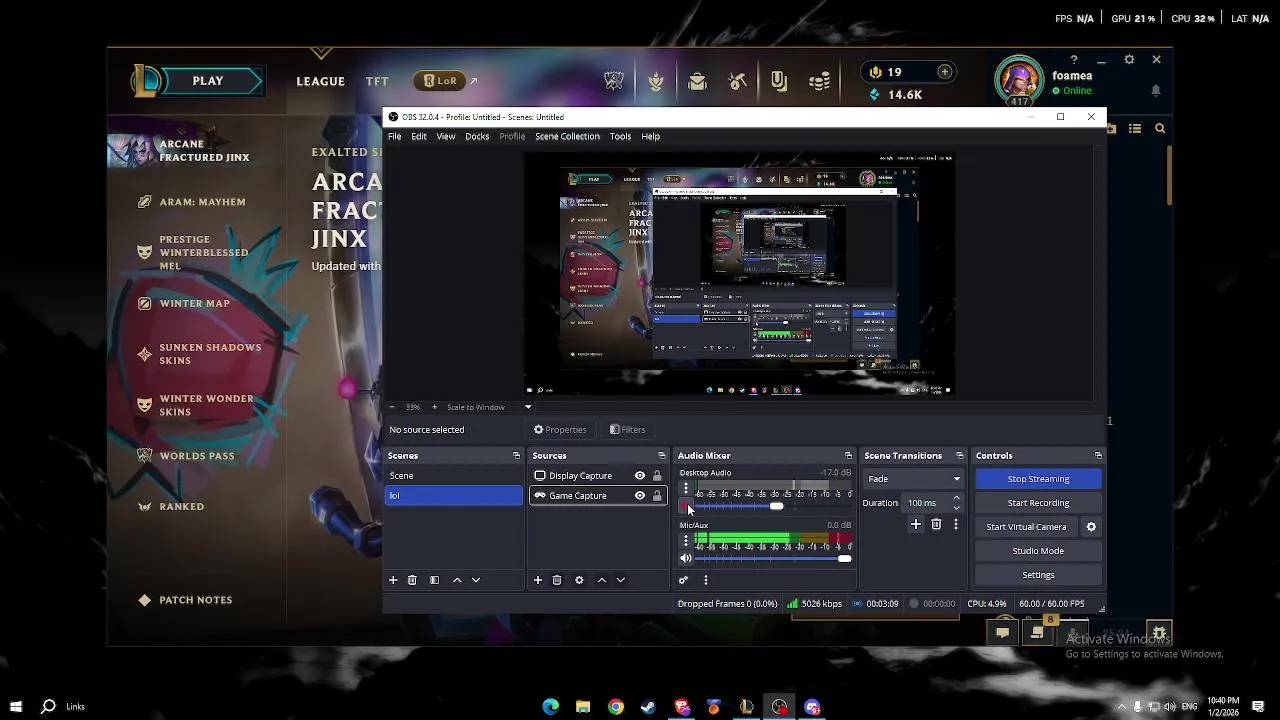Open Audio Mixer bottom three-dot menu

(706, 580)
